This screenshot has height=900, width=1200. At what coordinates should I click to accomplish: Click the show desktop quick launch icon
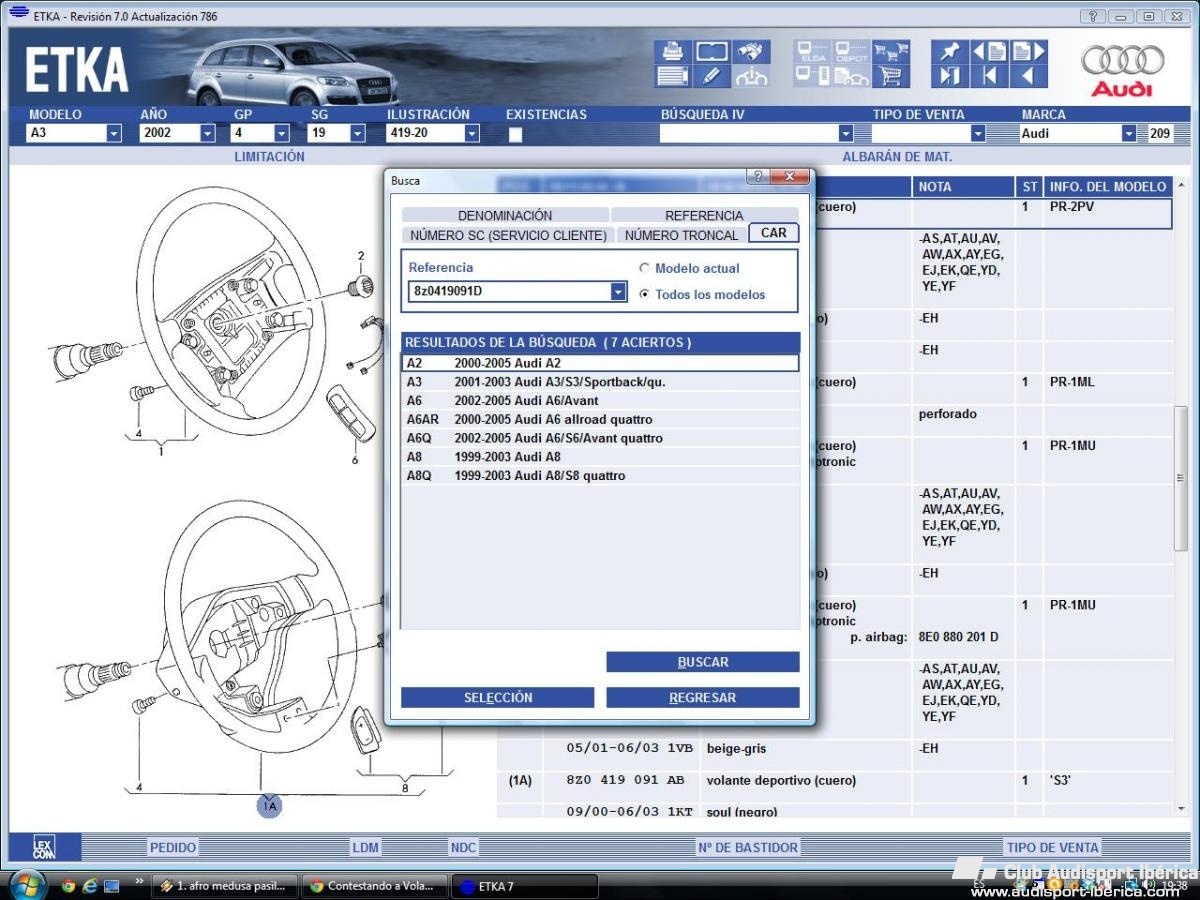pyautogui.click(x=112, y=886)
